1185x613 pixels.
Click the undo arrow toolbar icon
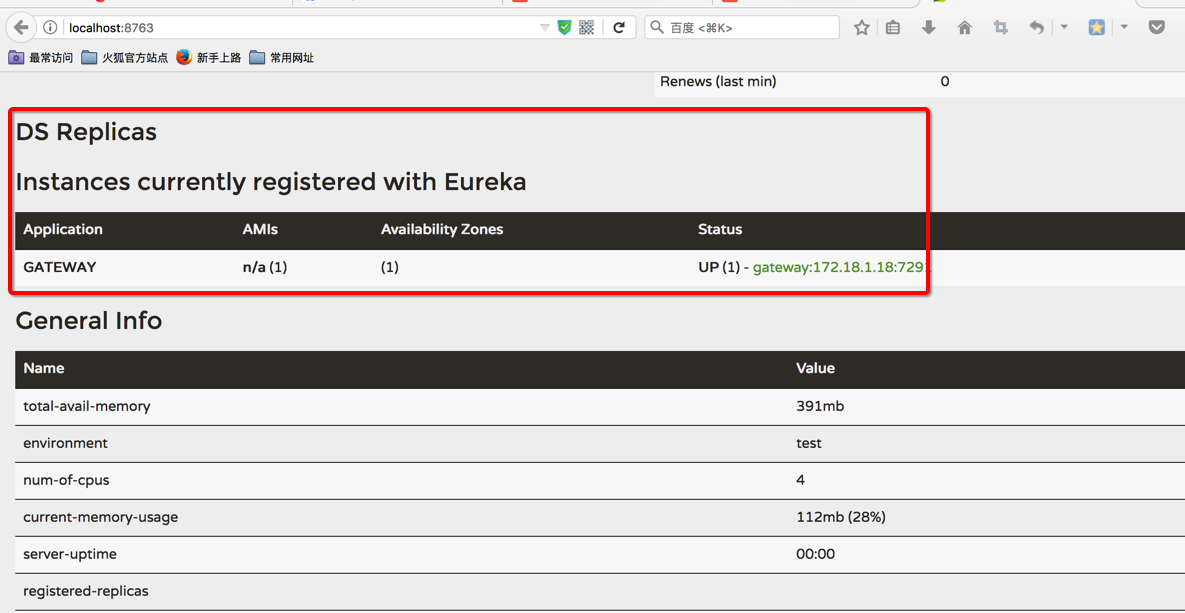tap(1037, 28)
